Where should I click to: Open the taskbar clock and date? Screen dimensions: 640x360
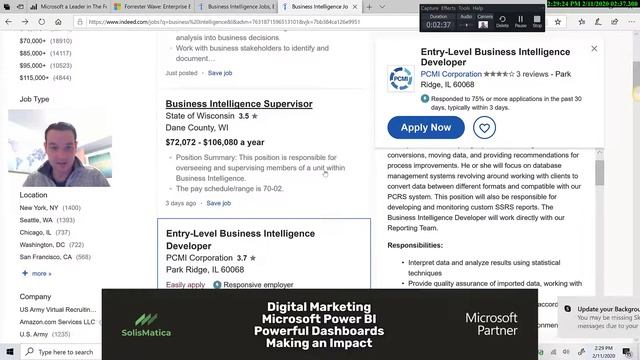point(603,352)
